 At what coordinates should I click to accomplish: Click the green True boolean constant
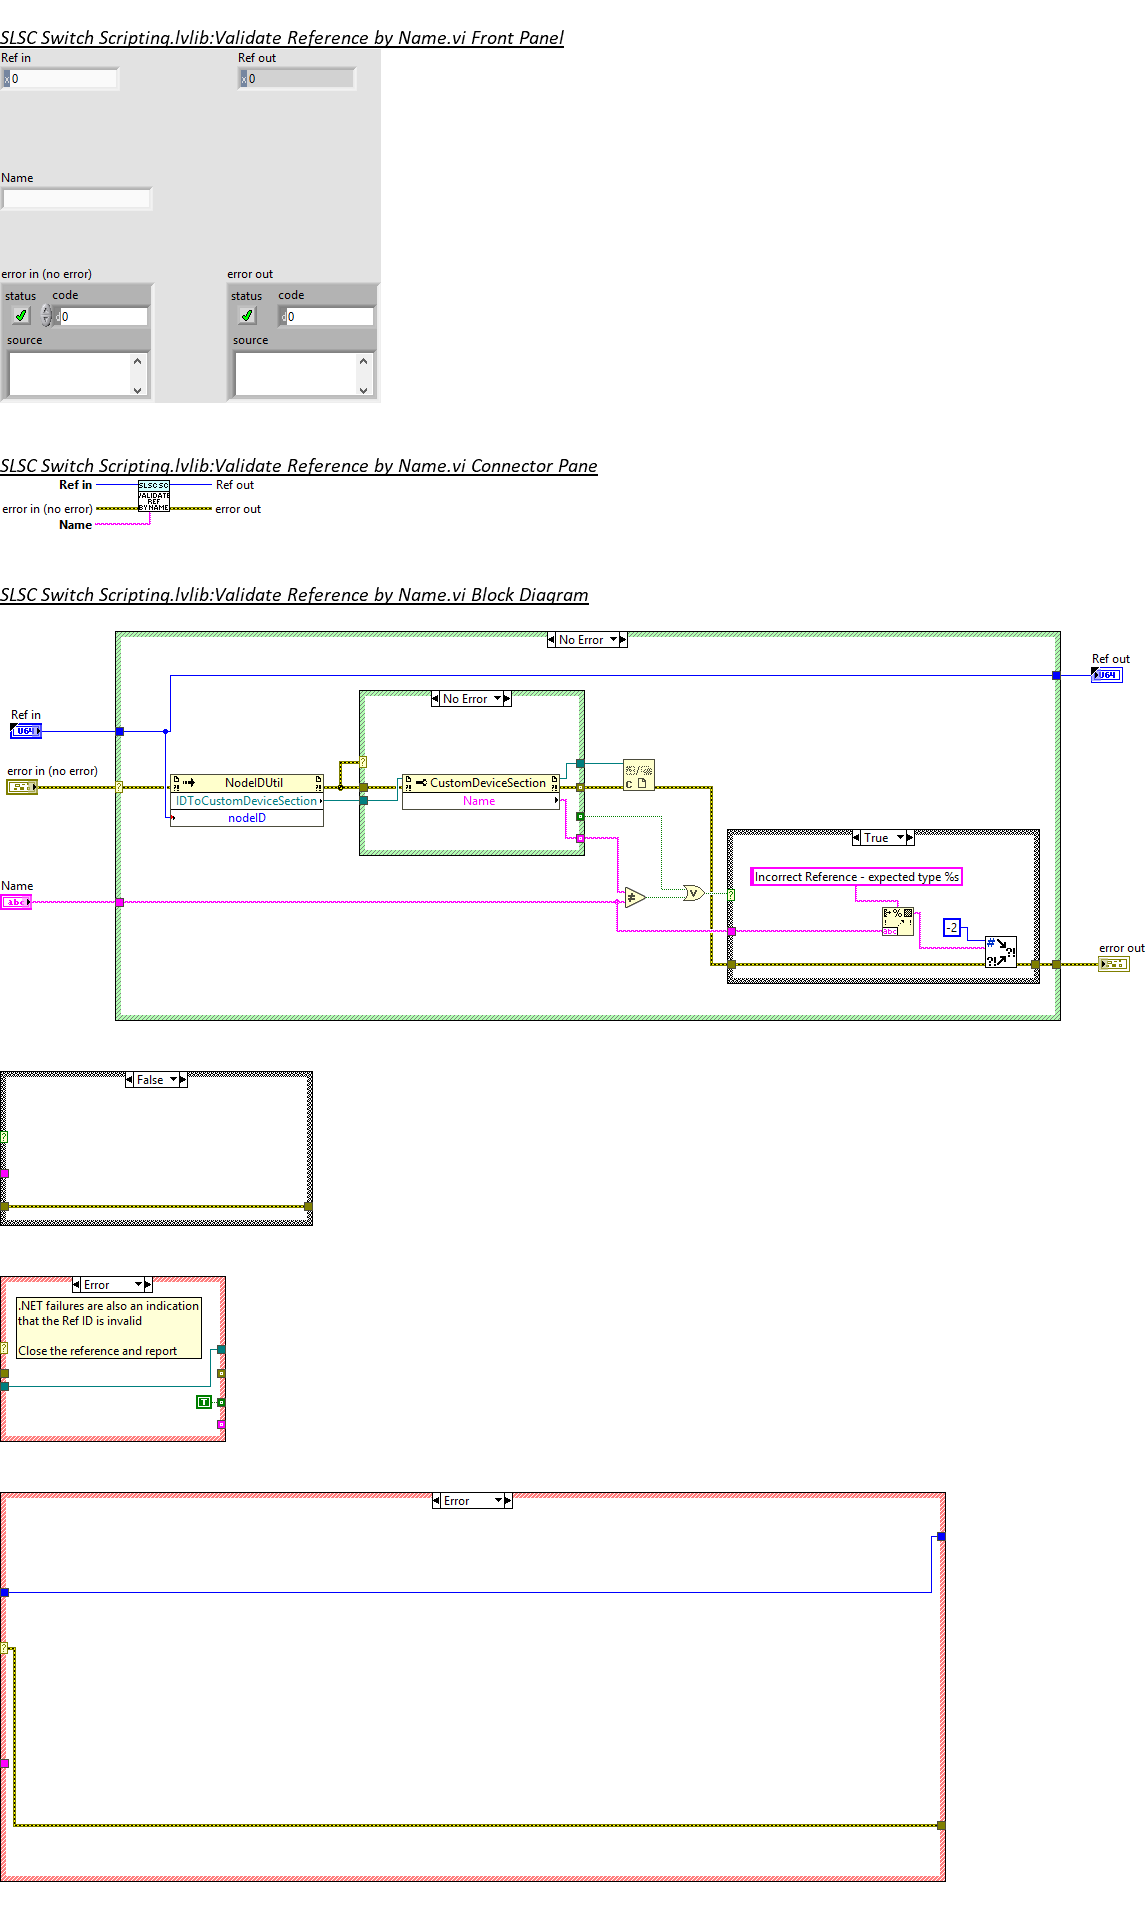click(204, 1402)
